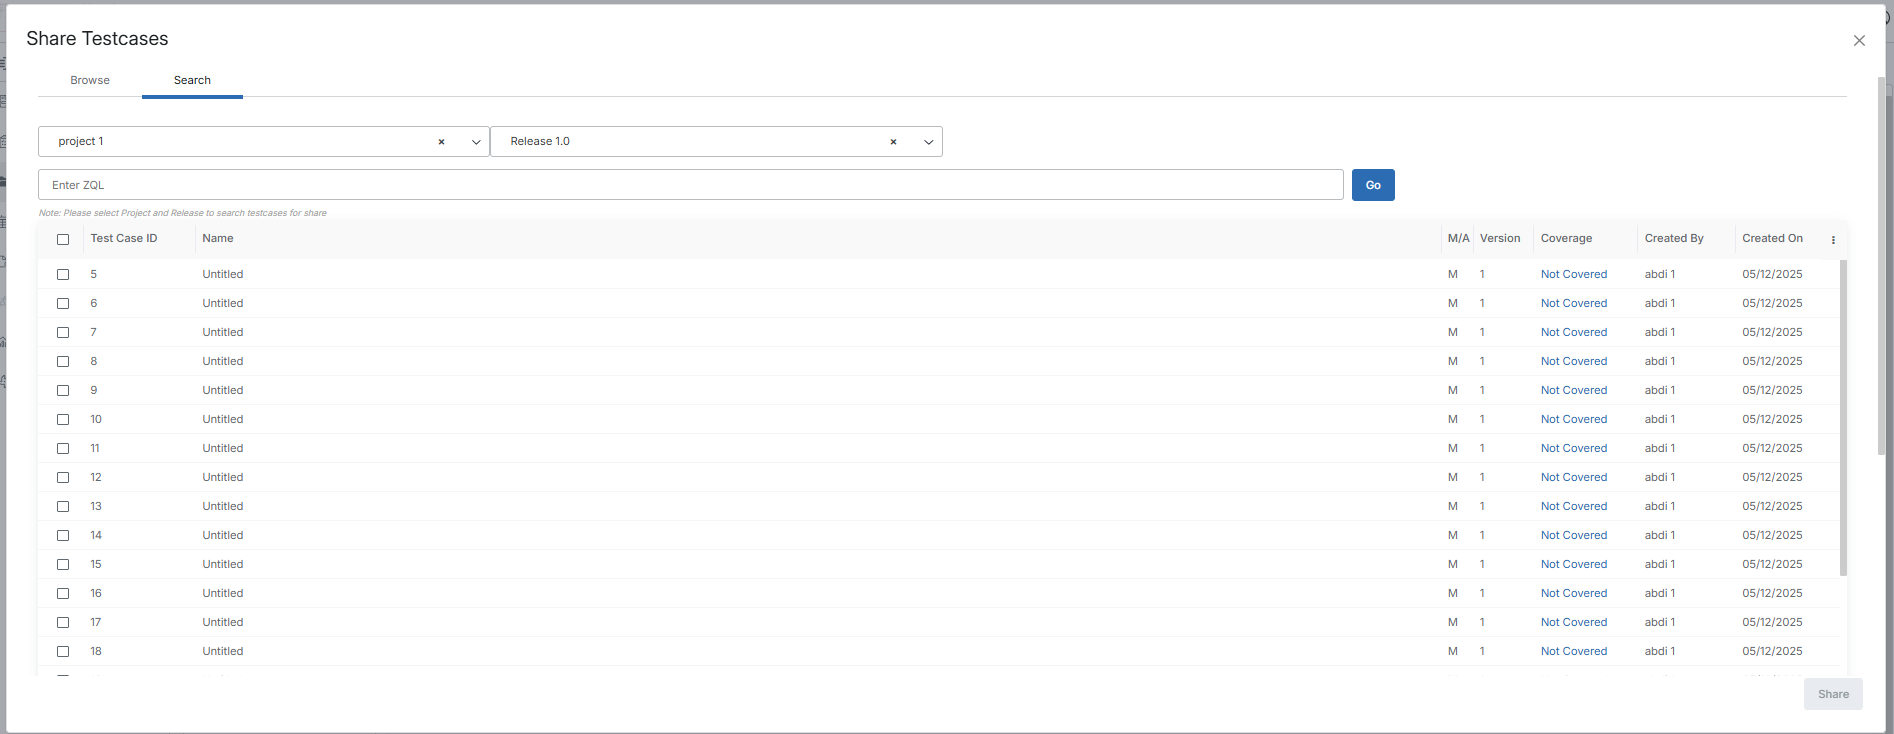The width and height of the screenshot is (1894, 734).
Task: Select test case 10 checkbox
Action: pos(63,419)
